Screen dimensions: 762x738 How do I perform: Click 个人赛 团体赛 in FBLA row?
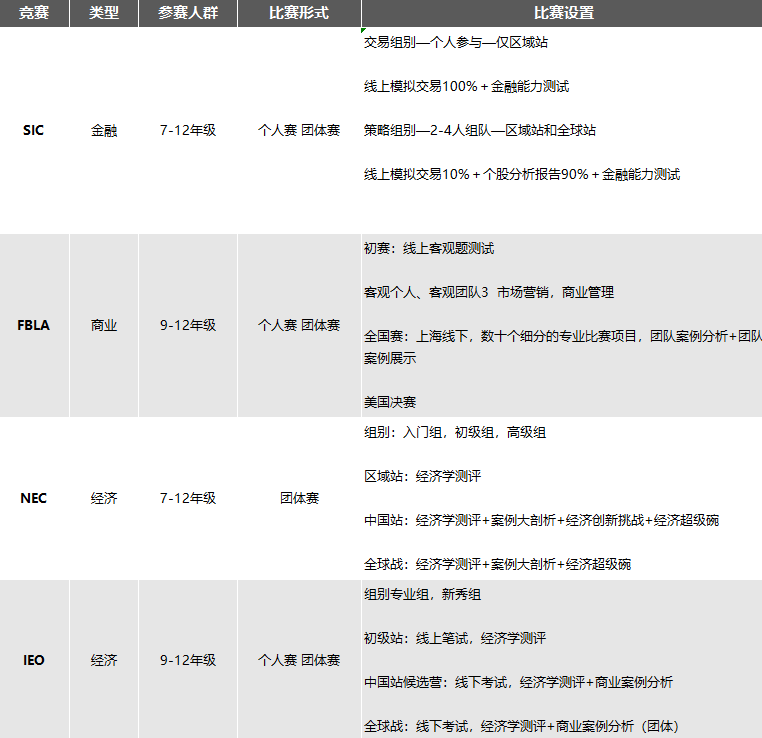(x=299, y=325)
